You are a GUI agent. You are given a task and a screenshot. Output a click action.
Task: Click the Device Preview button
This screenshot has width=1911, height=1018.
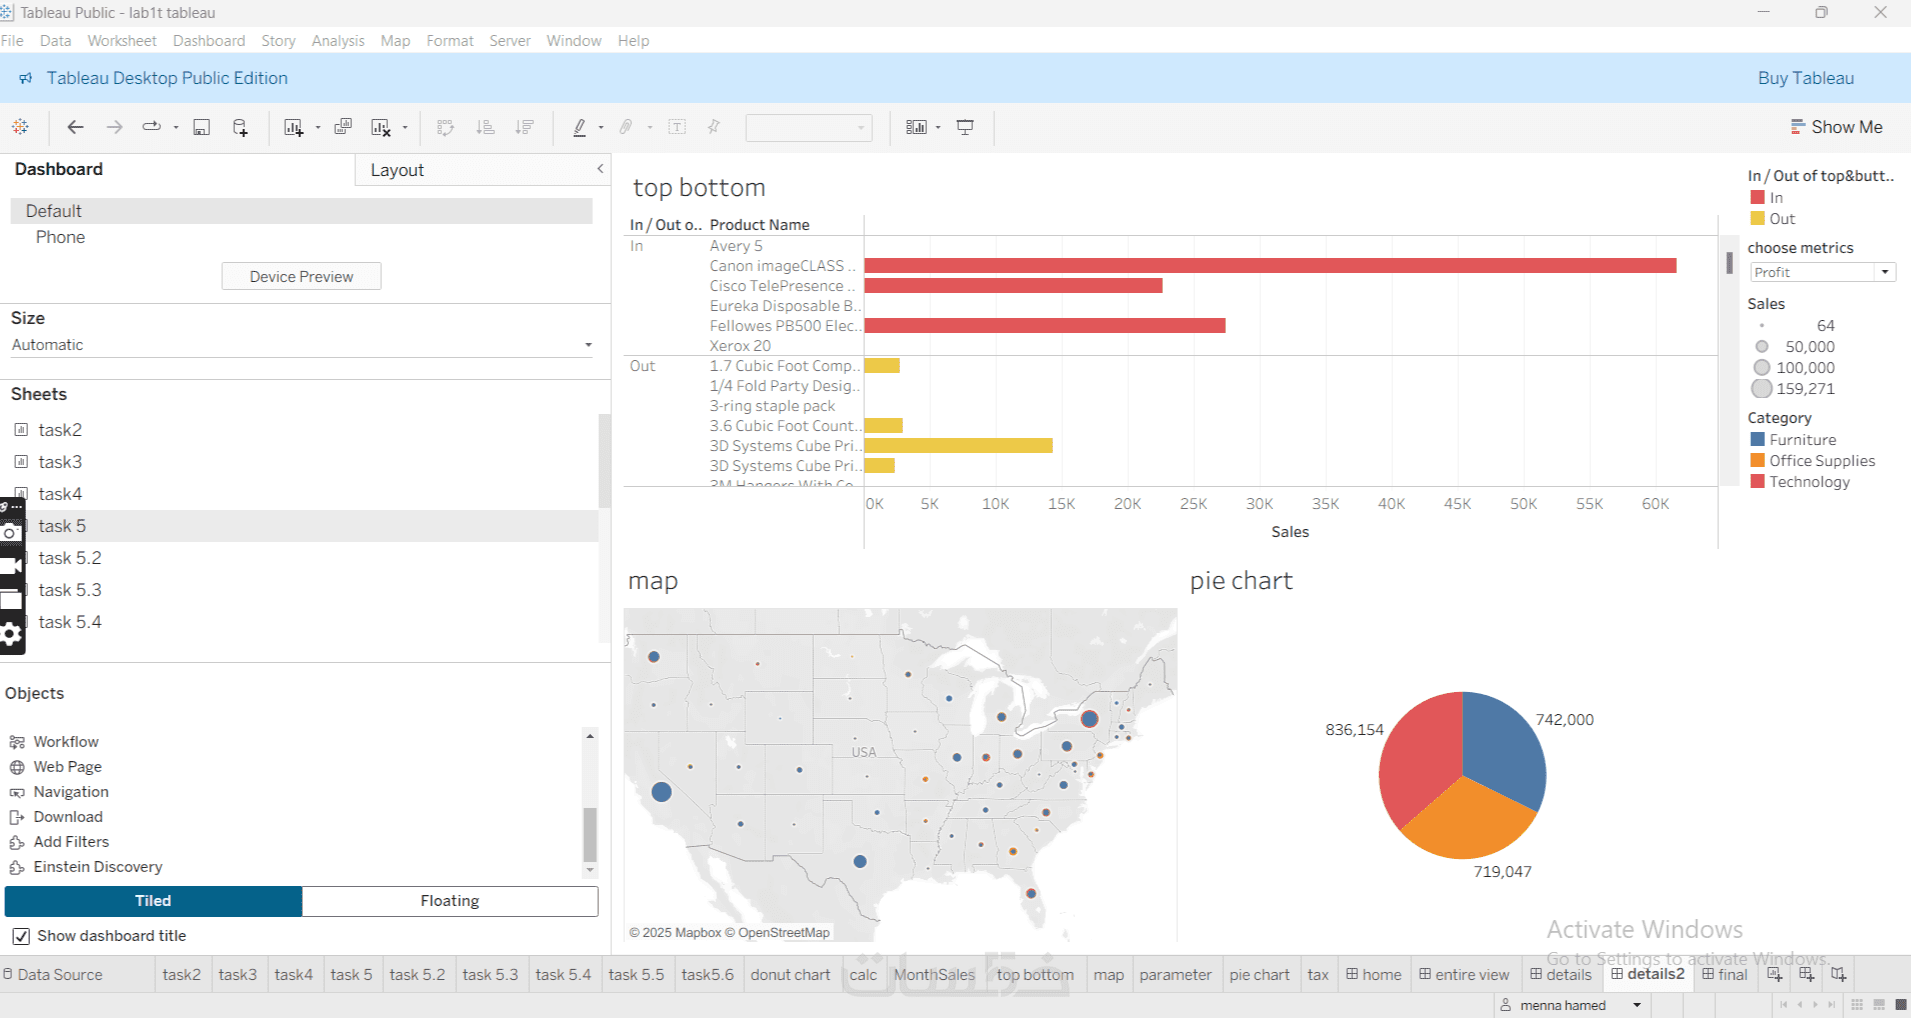[301, 276]
